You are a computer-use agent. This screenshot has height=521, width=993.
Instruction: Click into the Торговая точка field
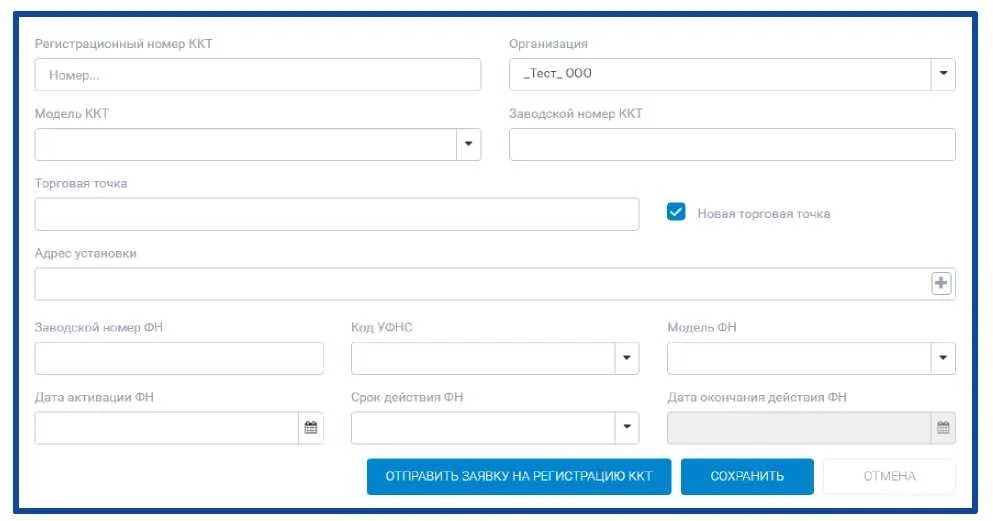pos(337,214)
